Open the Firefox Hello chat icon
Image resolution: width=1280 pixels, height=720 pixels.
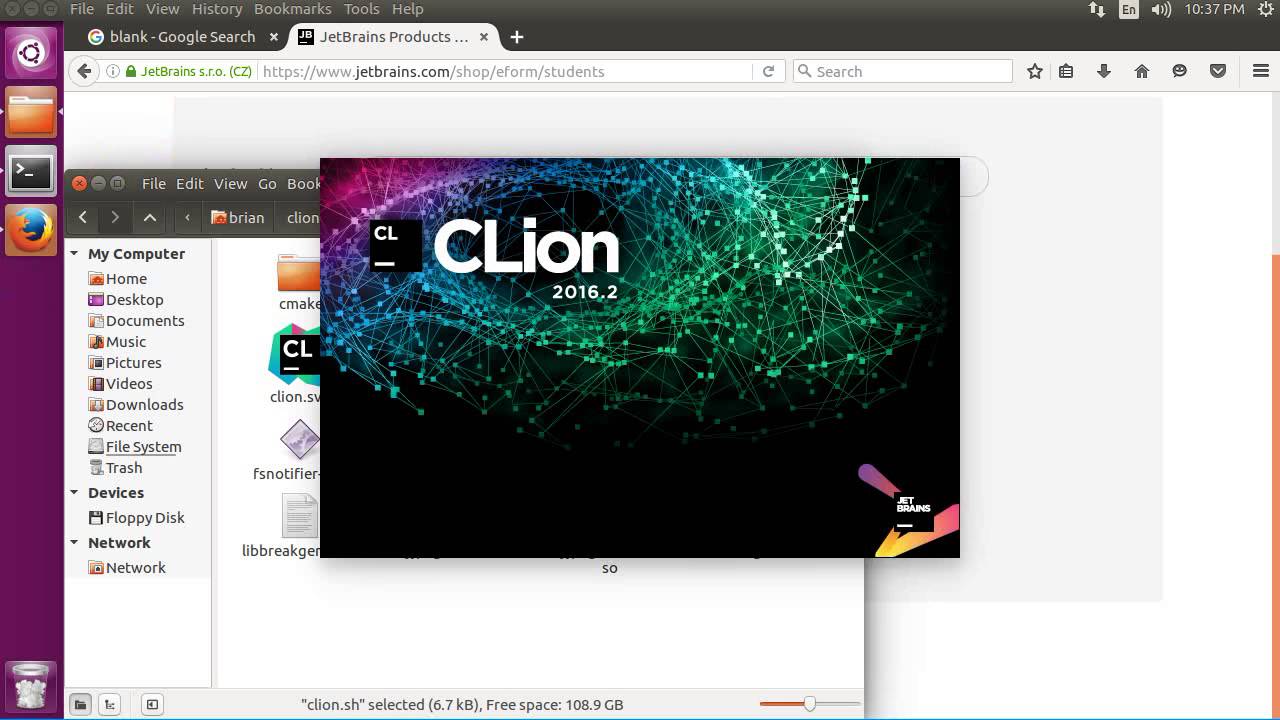[x=1180, y=71]
